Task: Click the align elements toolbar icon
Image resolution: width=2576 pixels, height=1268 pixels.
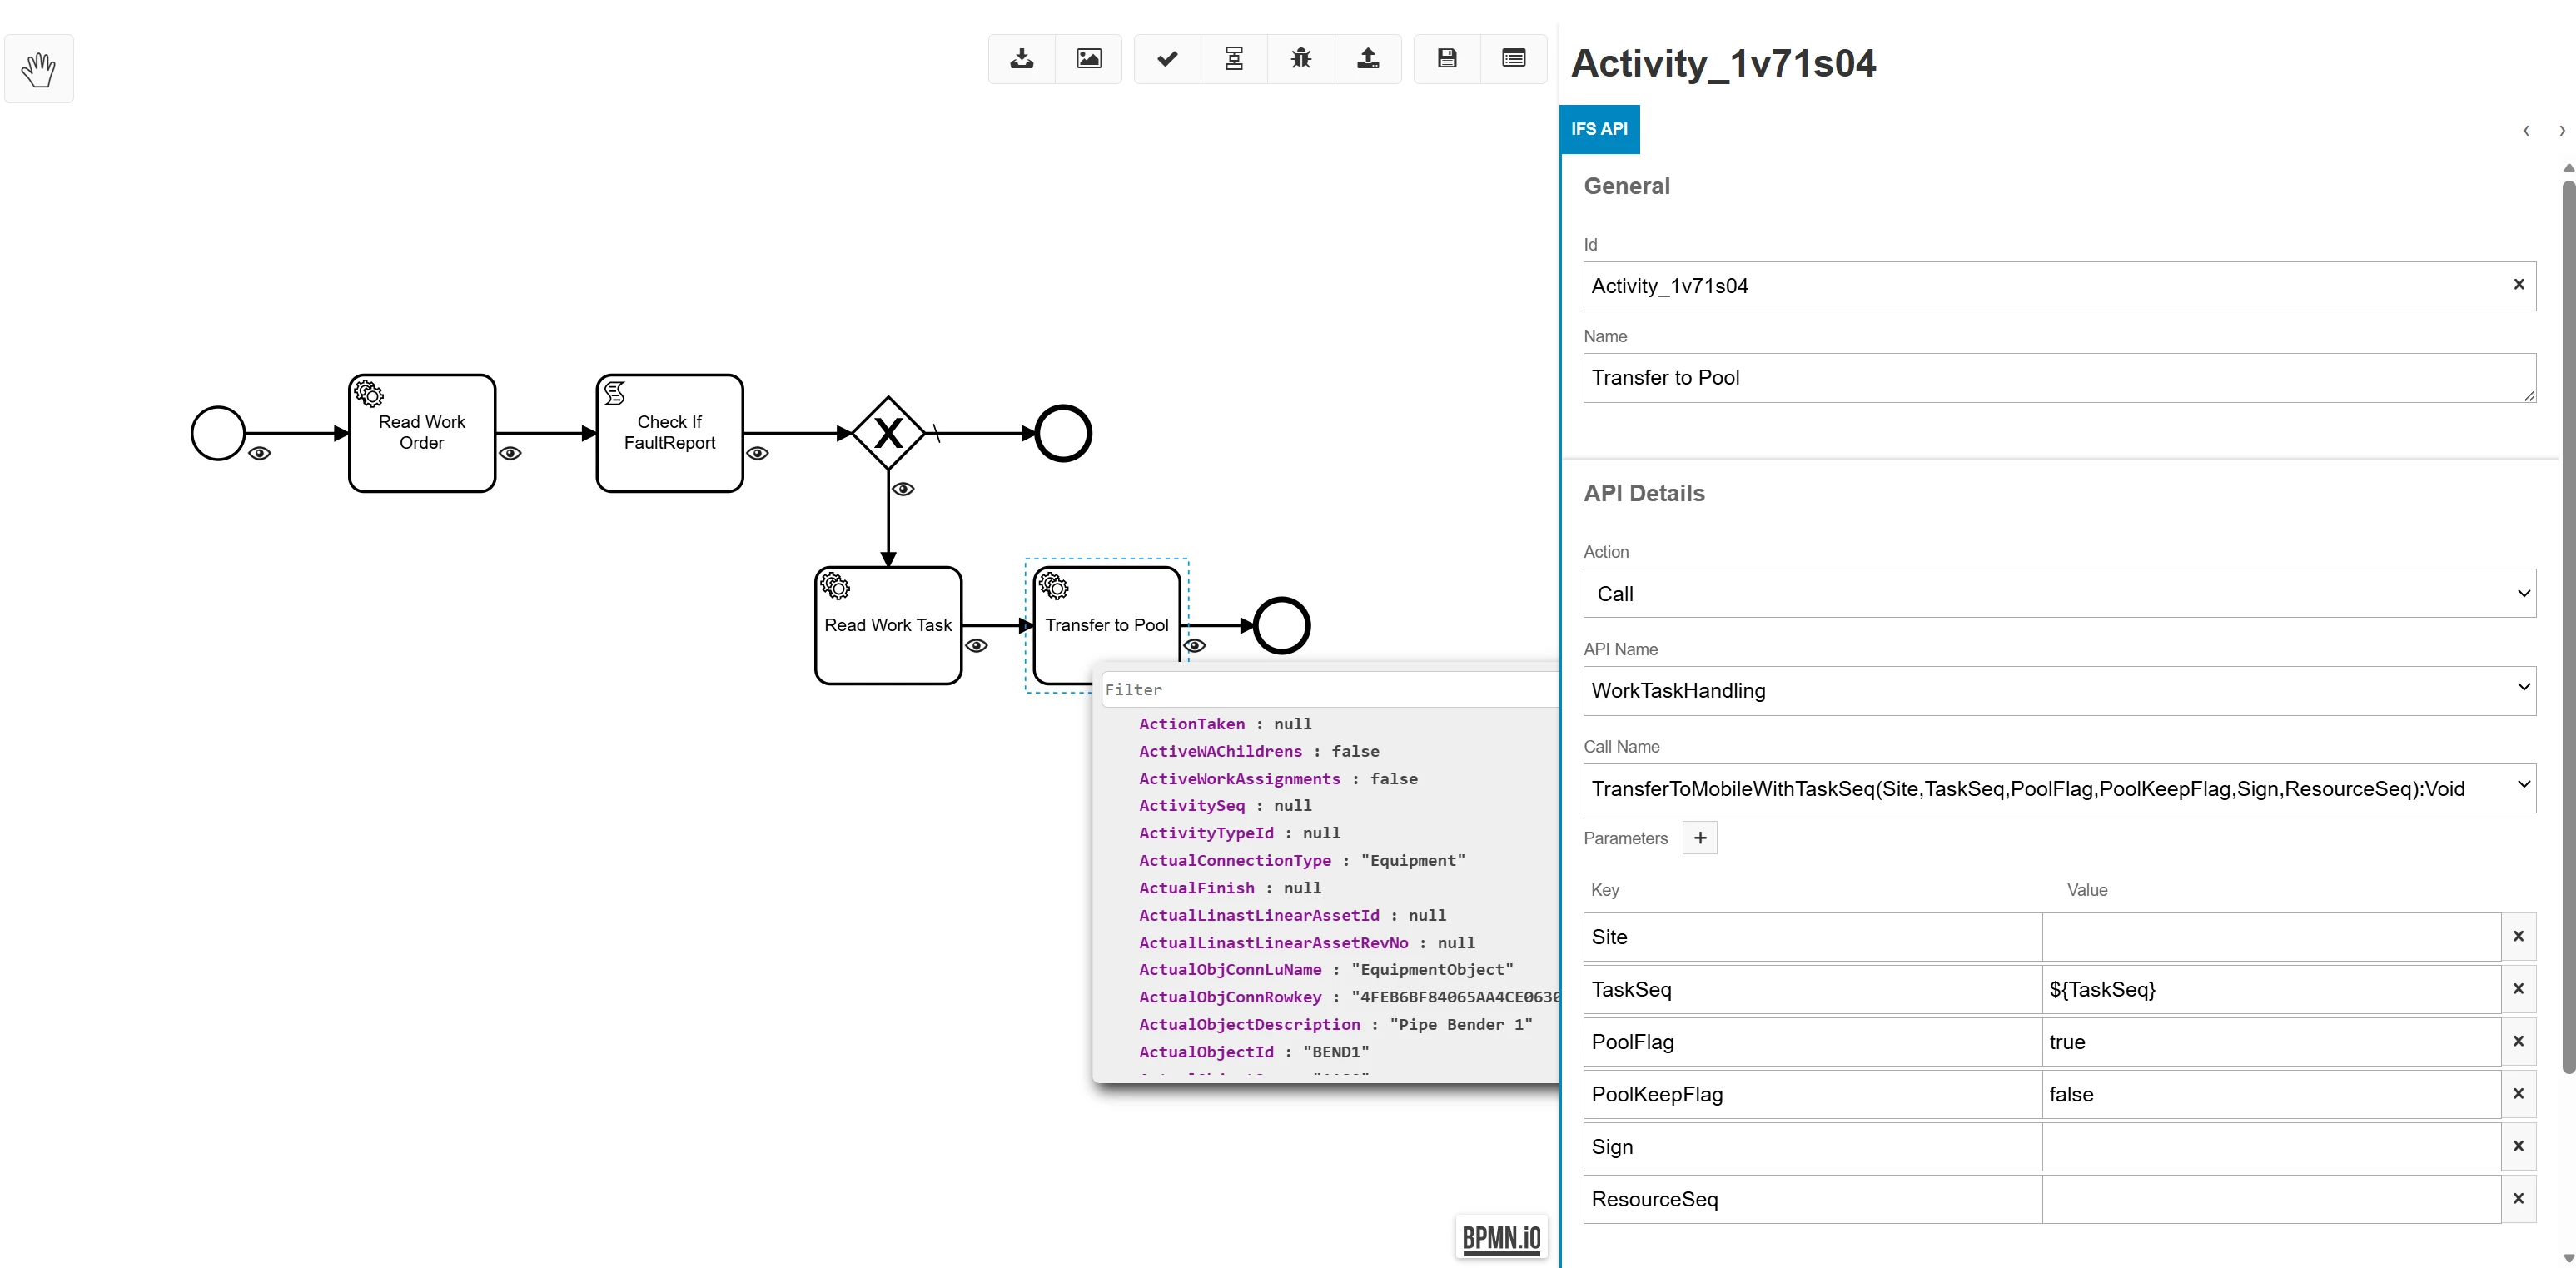Action: click(1234, 59)
